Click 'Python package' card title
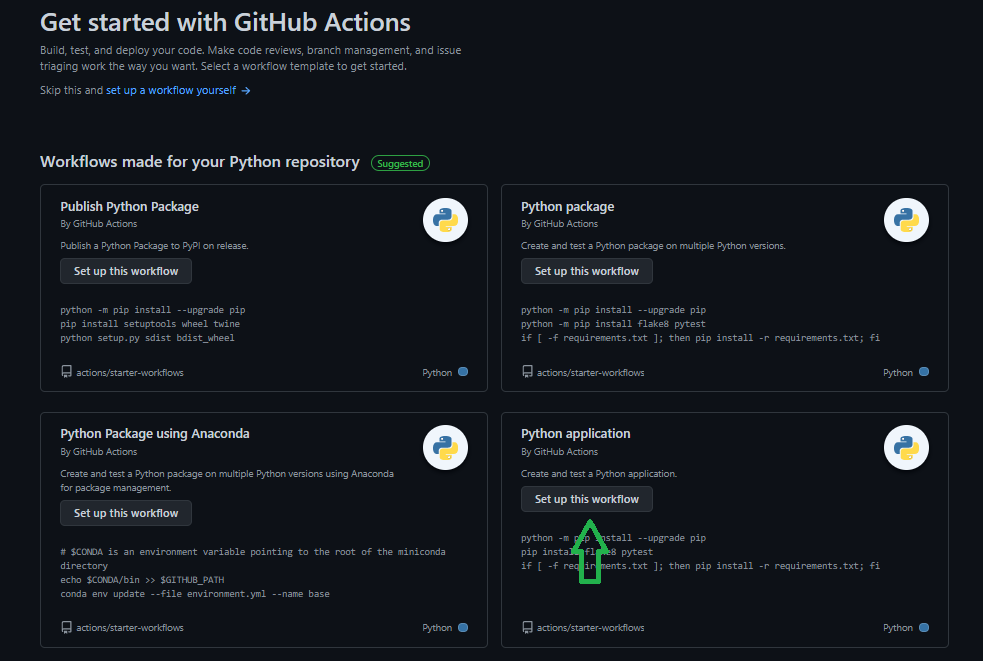The height and width of the screenshot is (661, 983). 567,206
